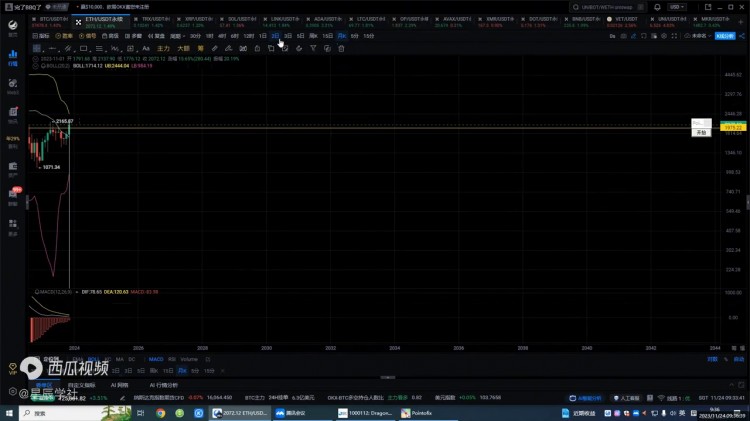Image resolution: width=750 pixels, height=421 pixels.
Task: Enter fullscreen chart mode icon
Action: pos(674,36)
